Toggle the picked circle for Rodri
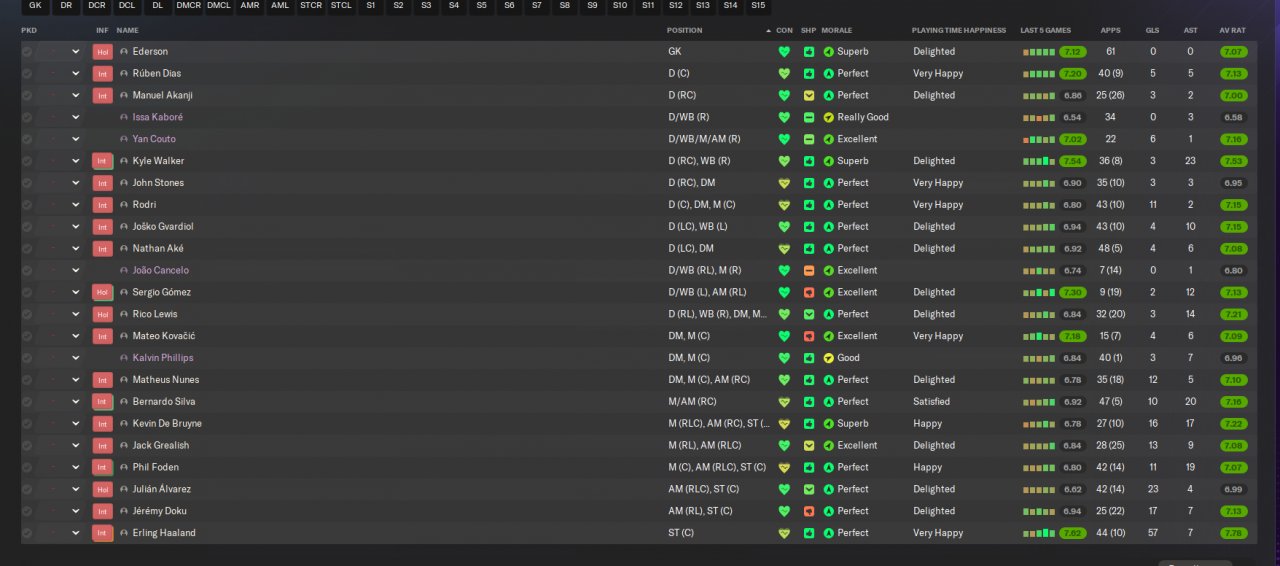 pyautogui.click(x=27, y=205)
